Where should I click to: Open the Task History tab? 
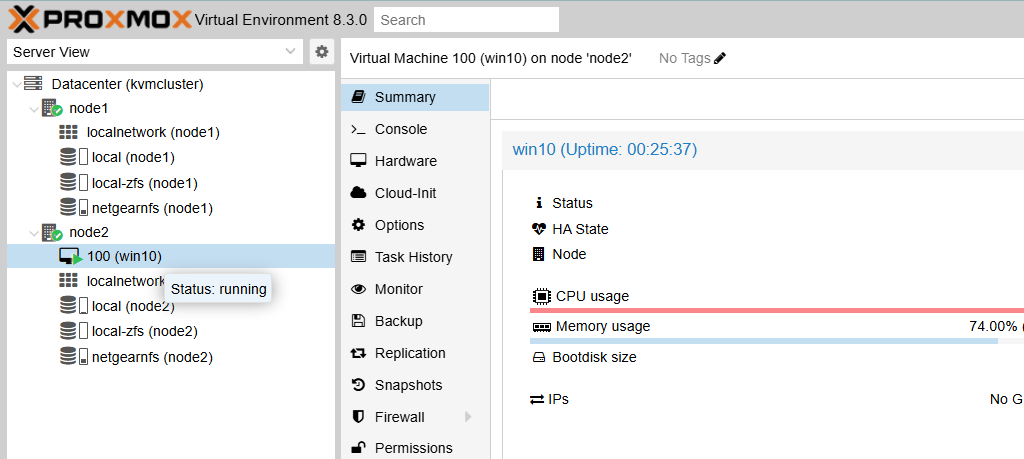pos(415,257)
